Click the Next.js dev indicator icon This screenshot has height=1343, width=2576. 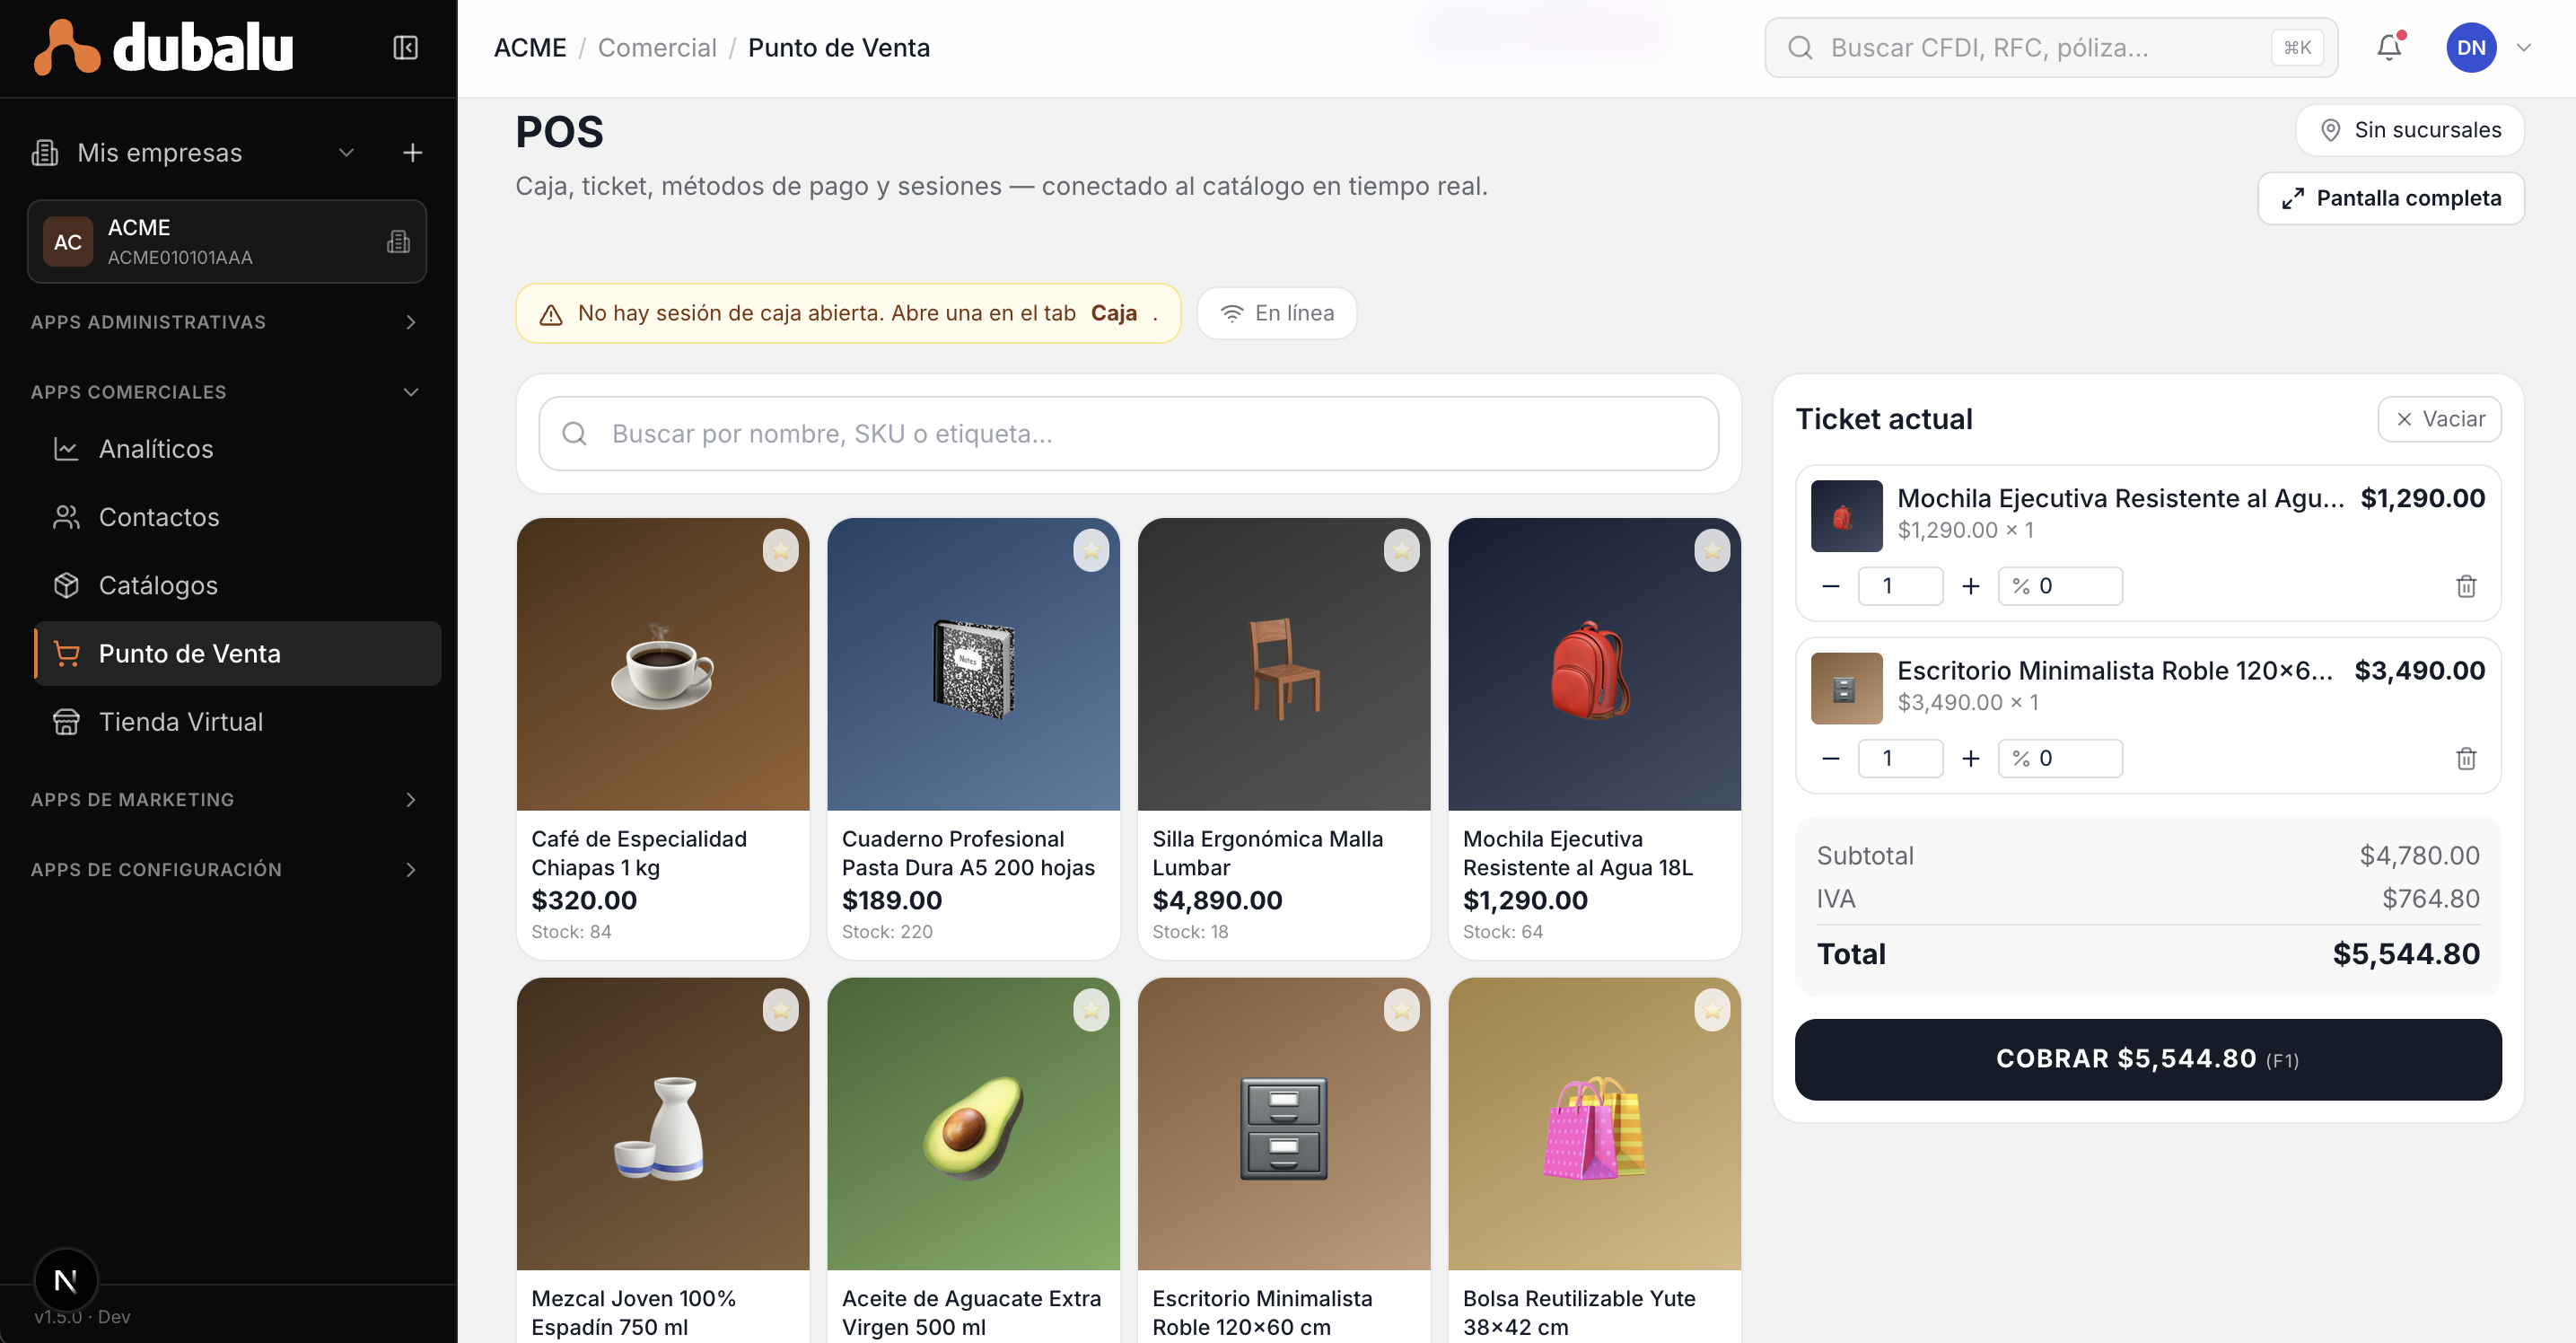pos(66,1280)
